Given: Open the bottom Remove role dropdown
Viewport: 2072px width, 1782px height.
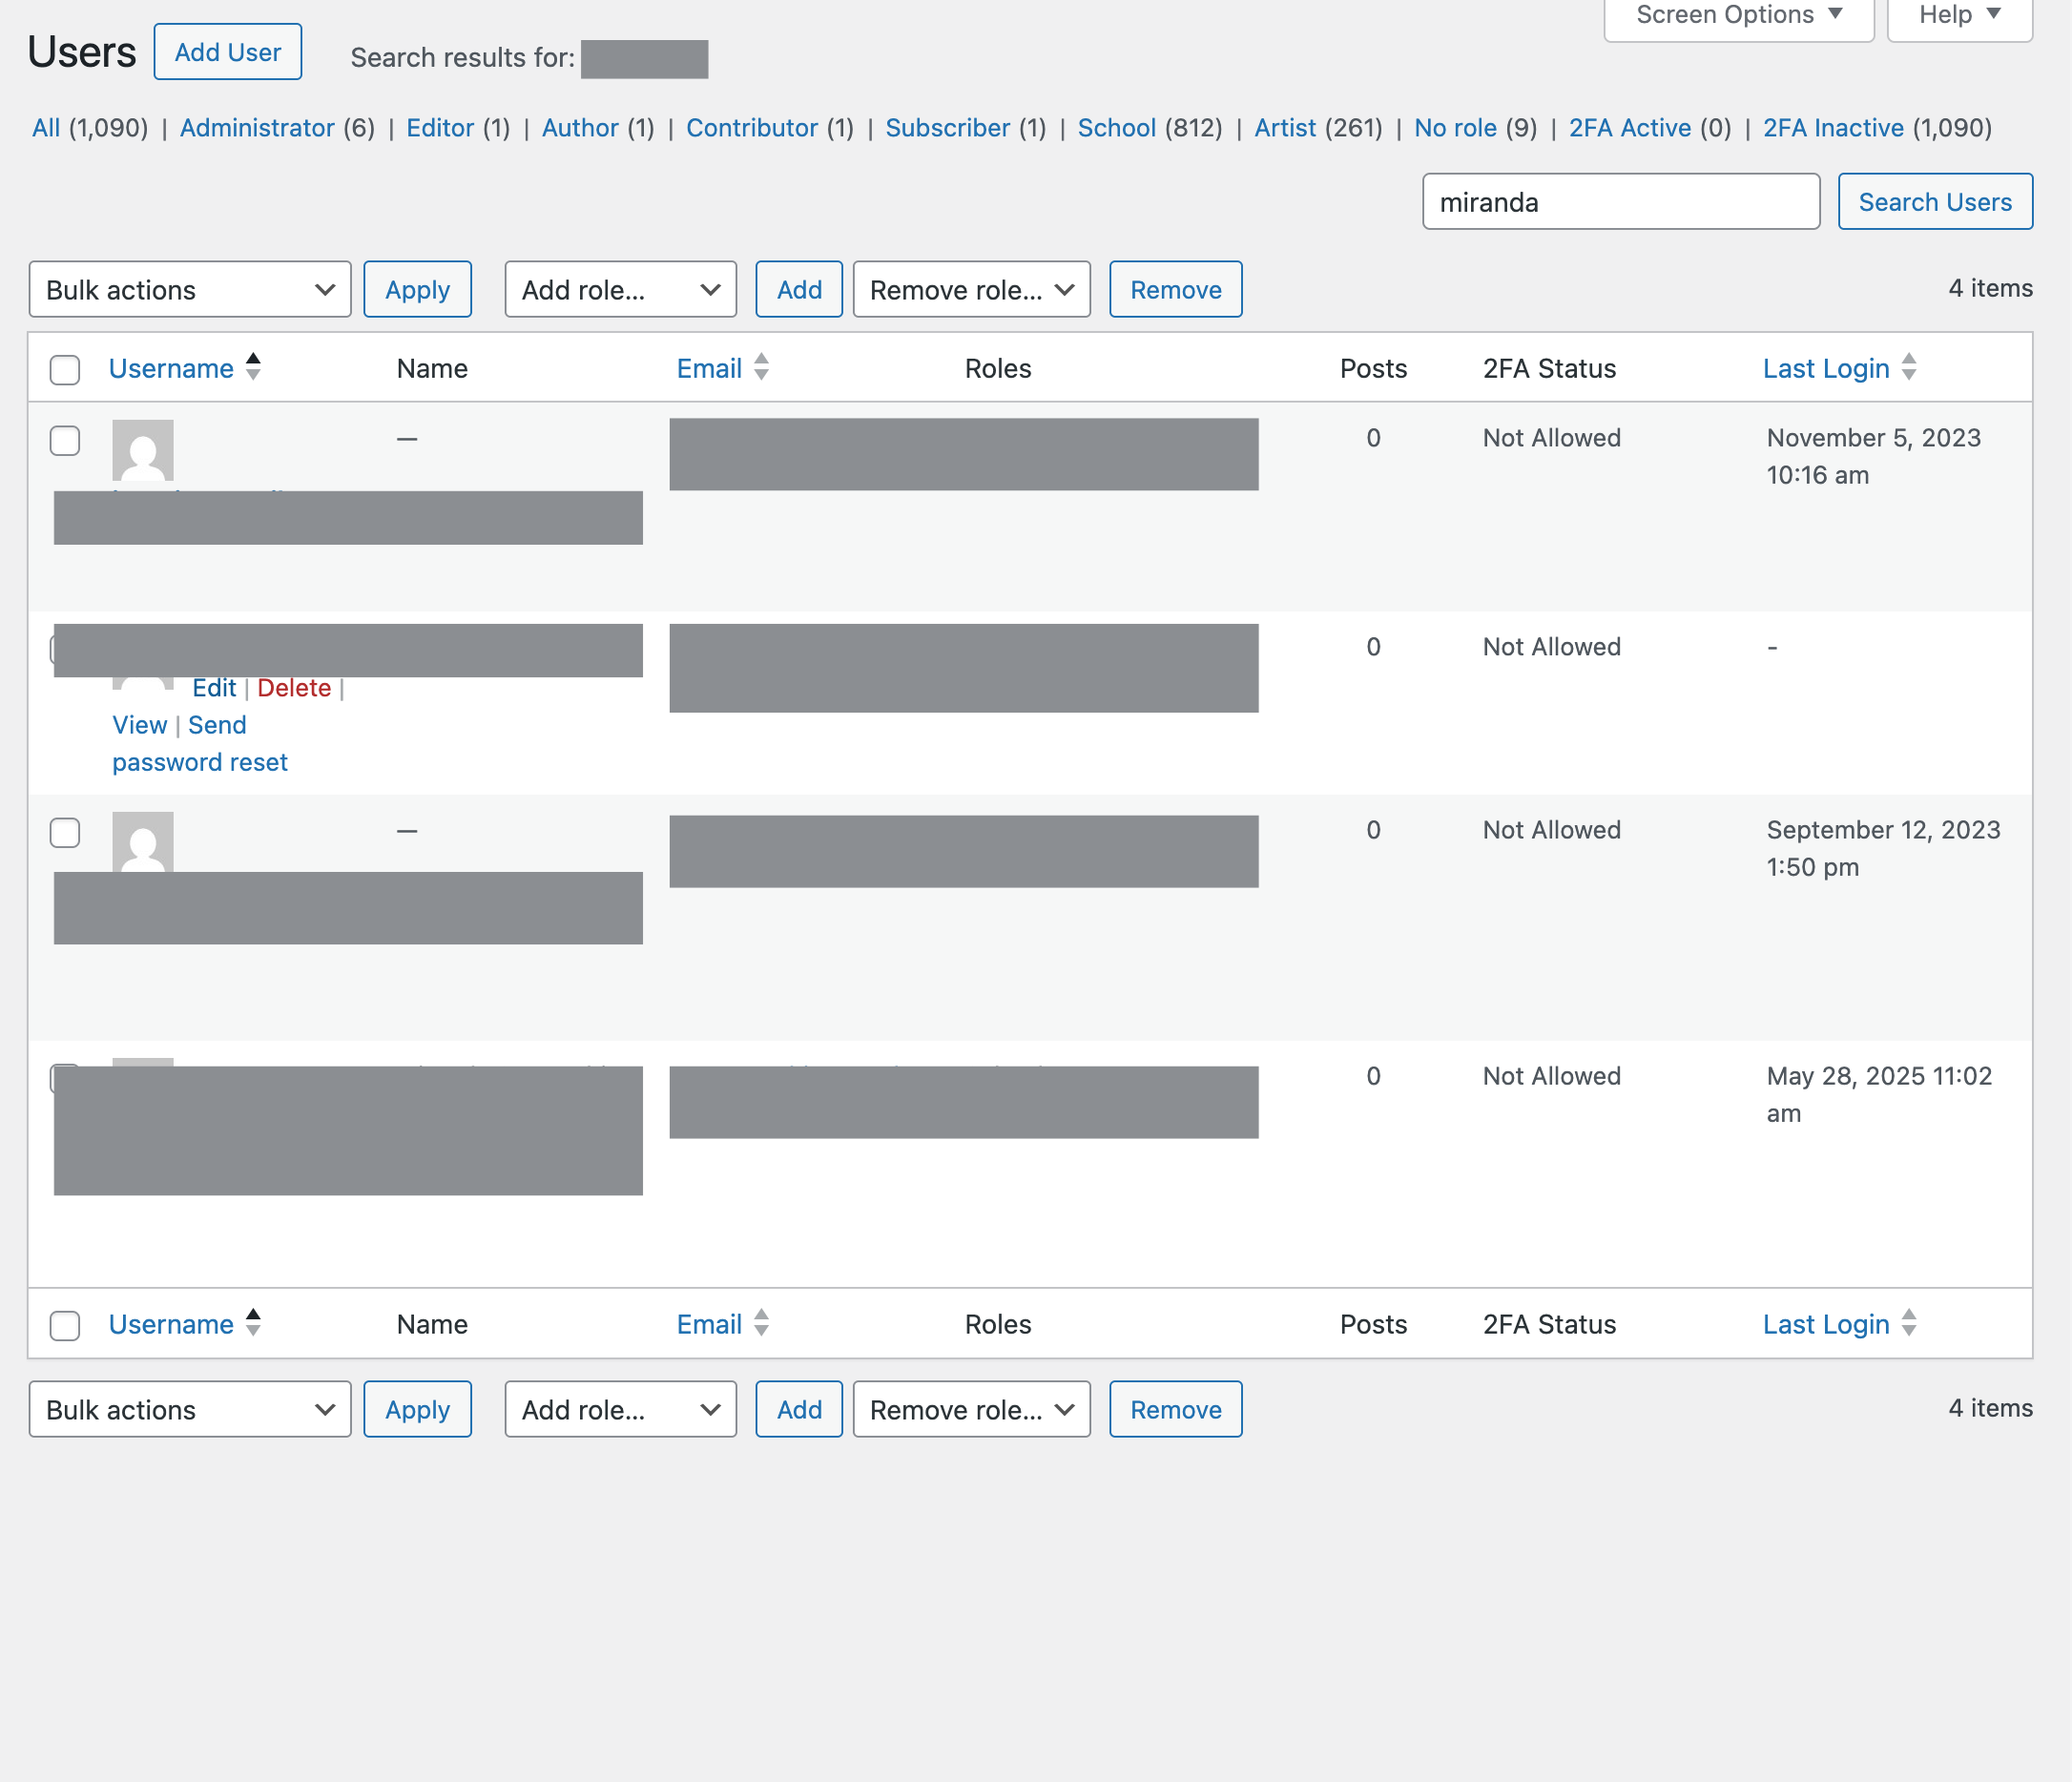Looking at the screenshot, I should coord(971,1410).
